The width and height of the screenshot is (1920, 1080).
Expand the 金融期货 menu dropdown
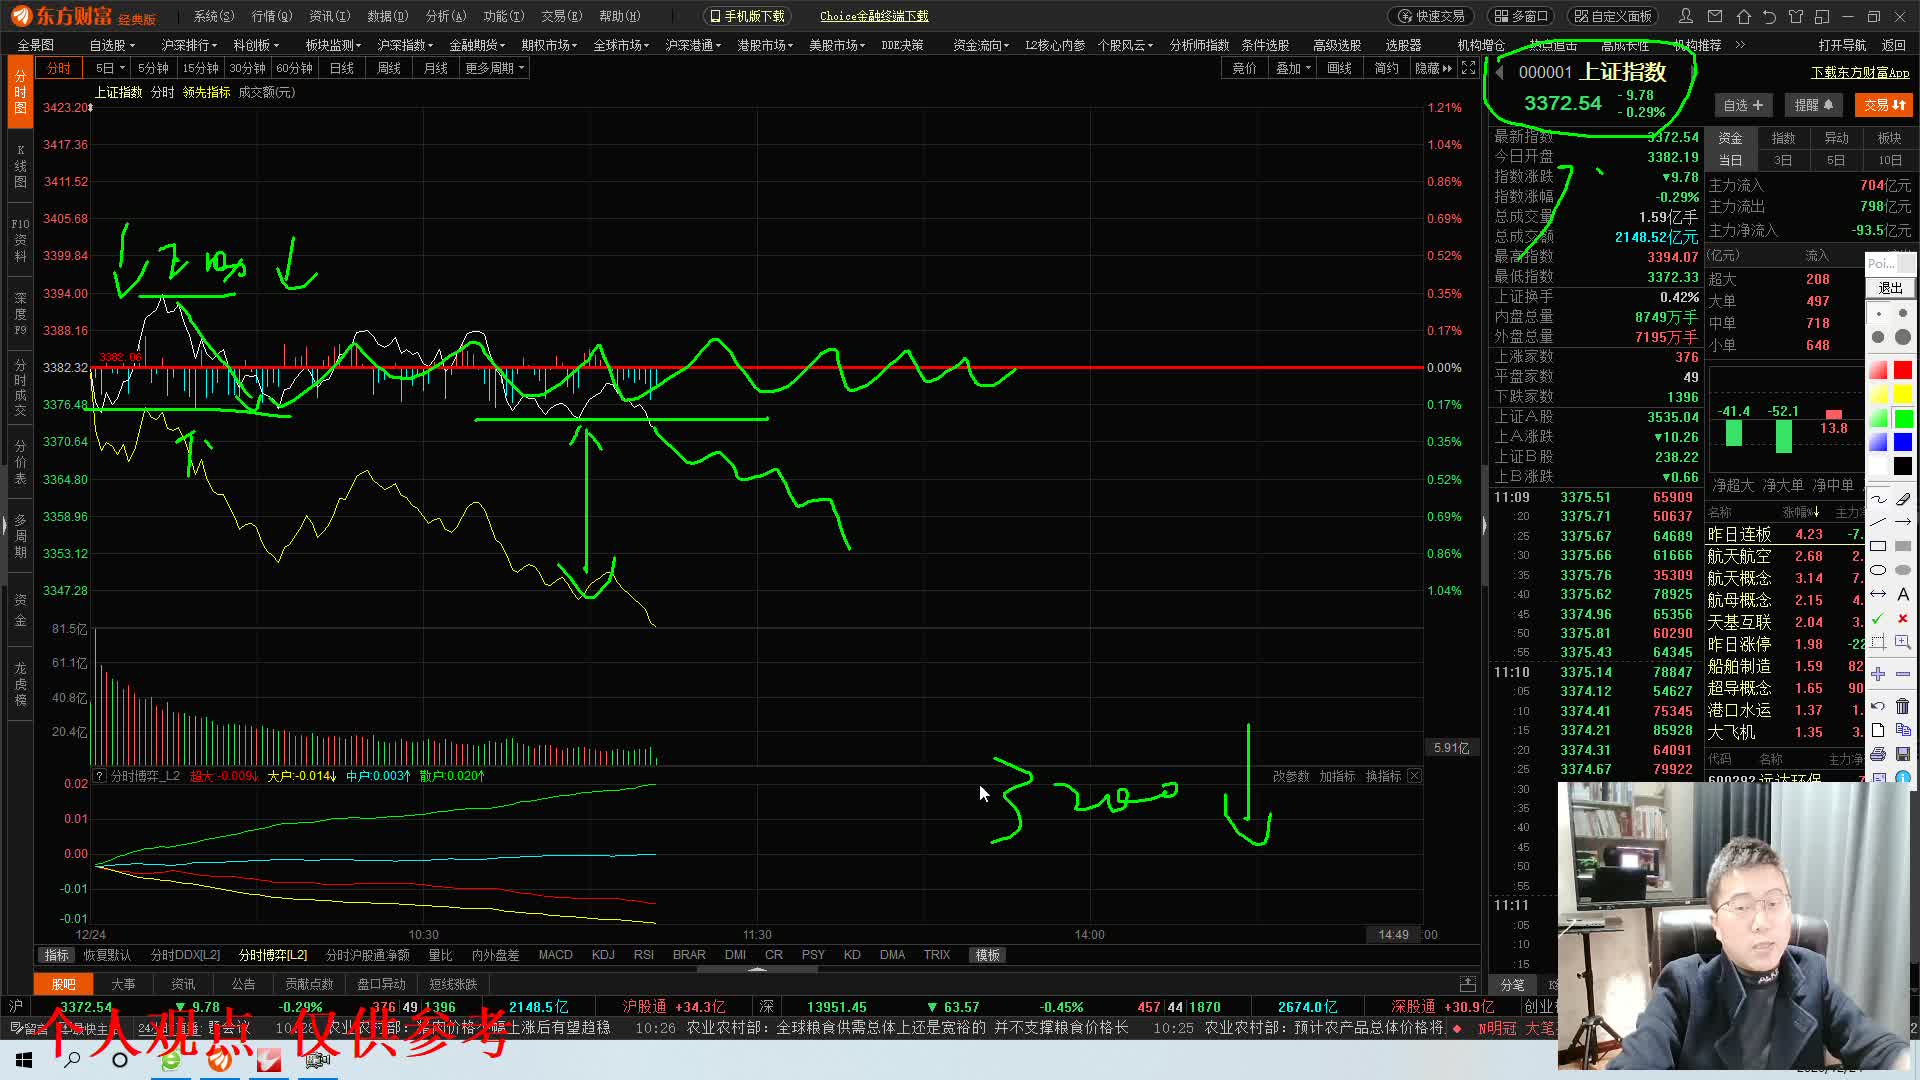click(476, 45)
